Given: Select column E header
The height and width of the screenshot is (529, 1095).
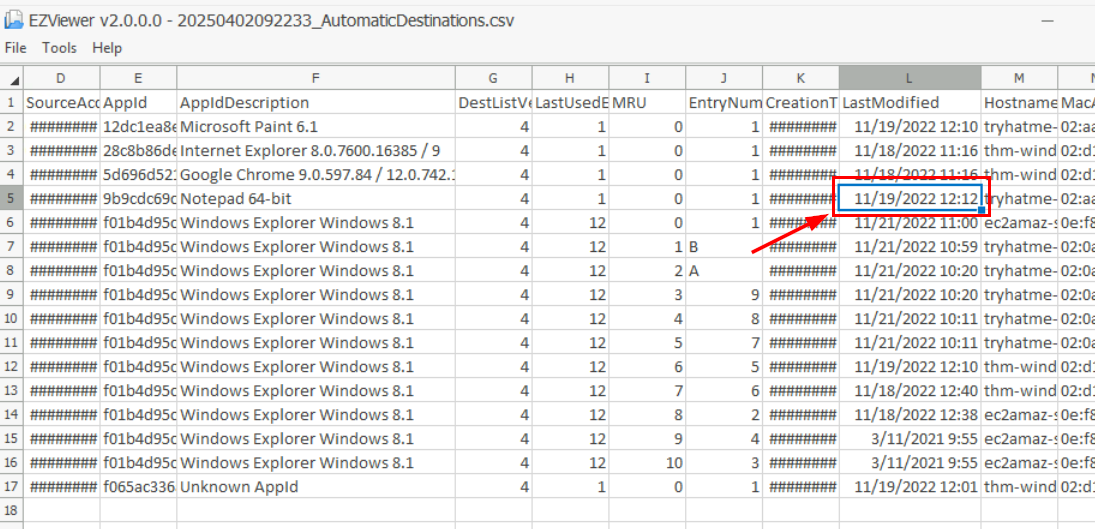Looking at the screenshot, I should 138,78.
